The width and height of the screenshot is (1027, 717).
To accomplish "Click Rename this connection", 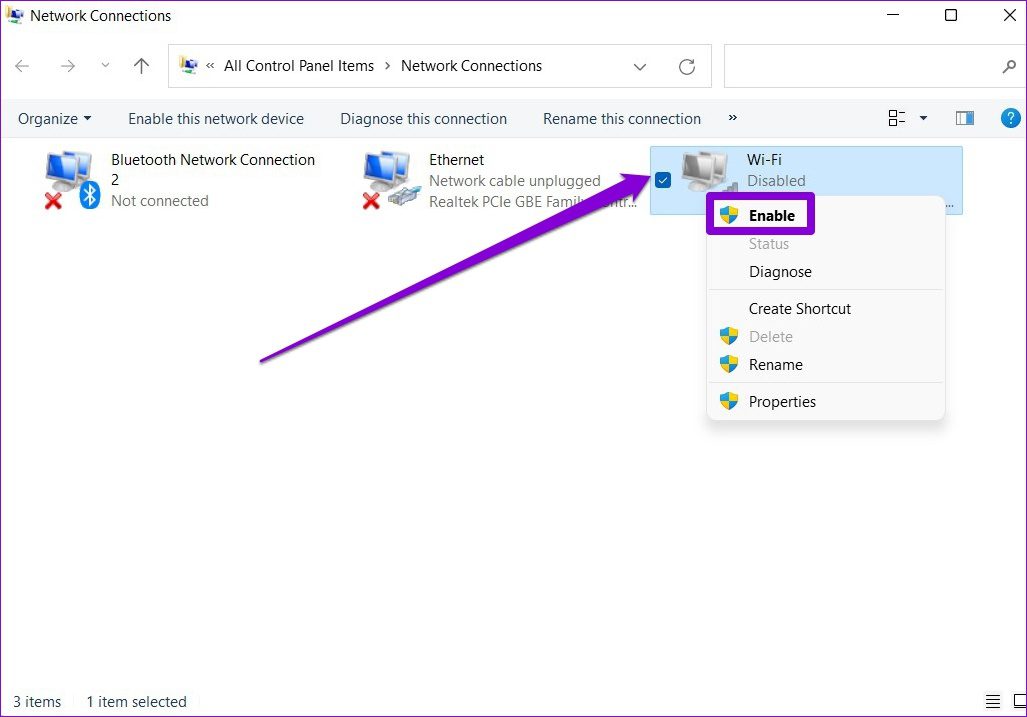I will [x=622, y=119].
